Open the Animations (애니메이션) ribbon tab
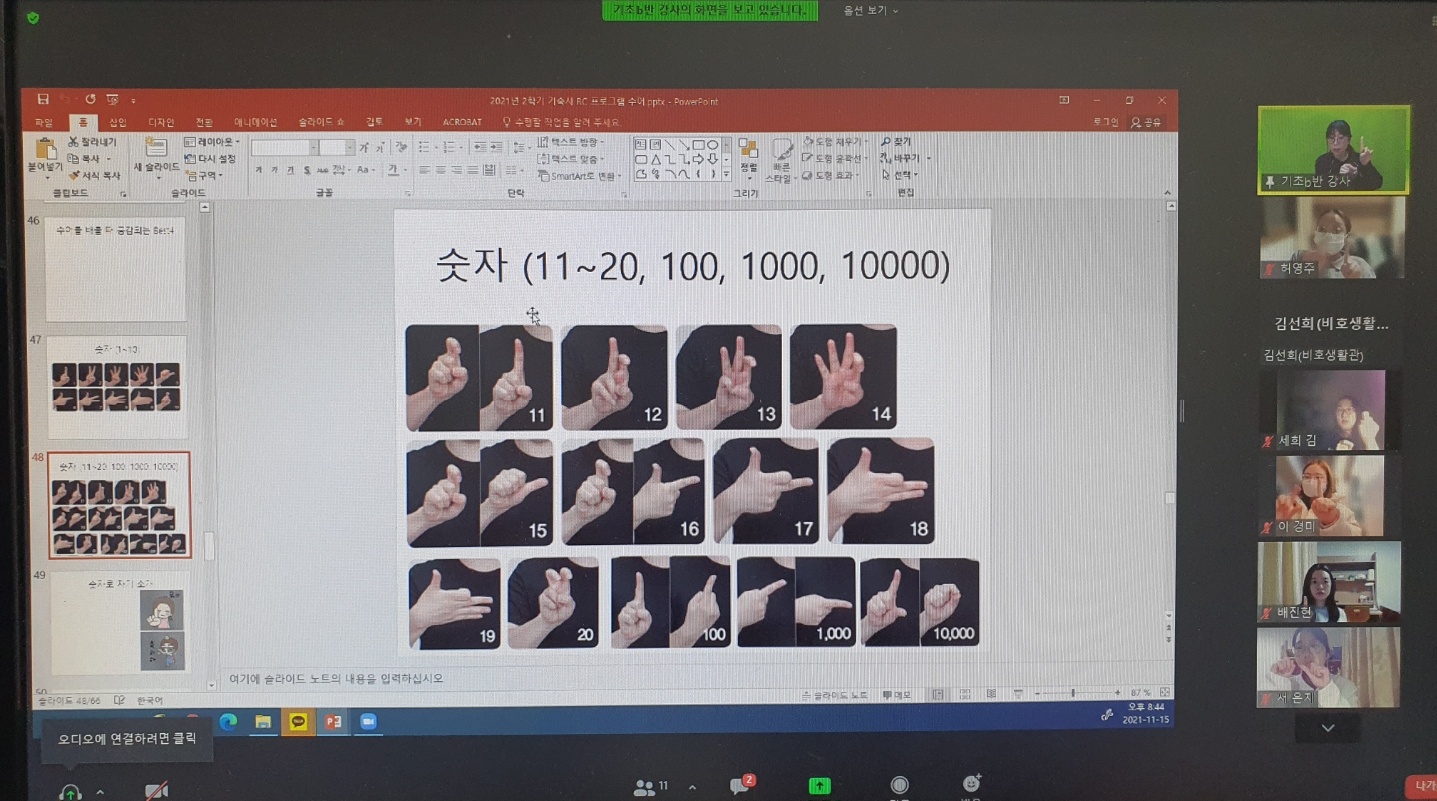Screen dimensions: 1437x801 255,122
